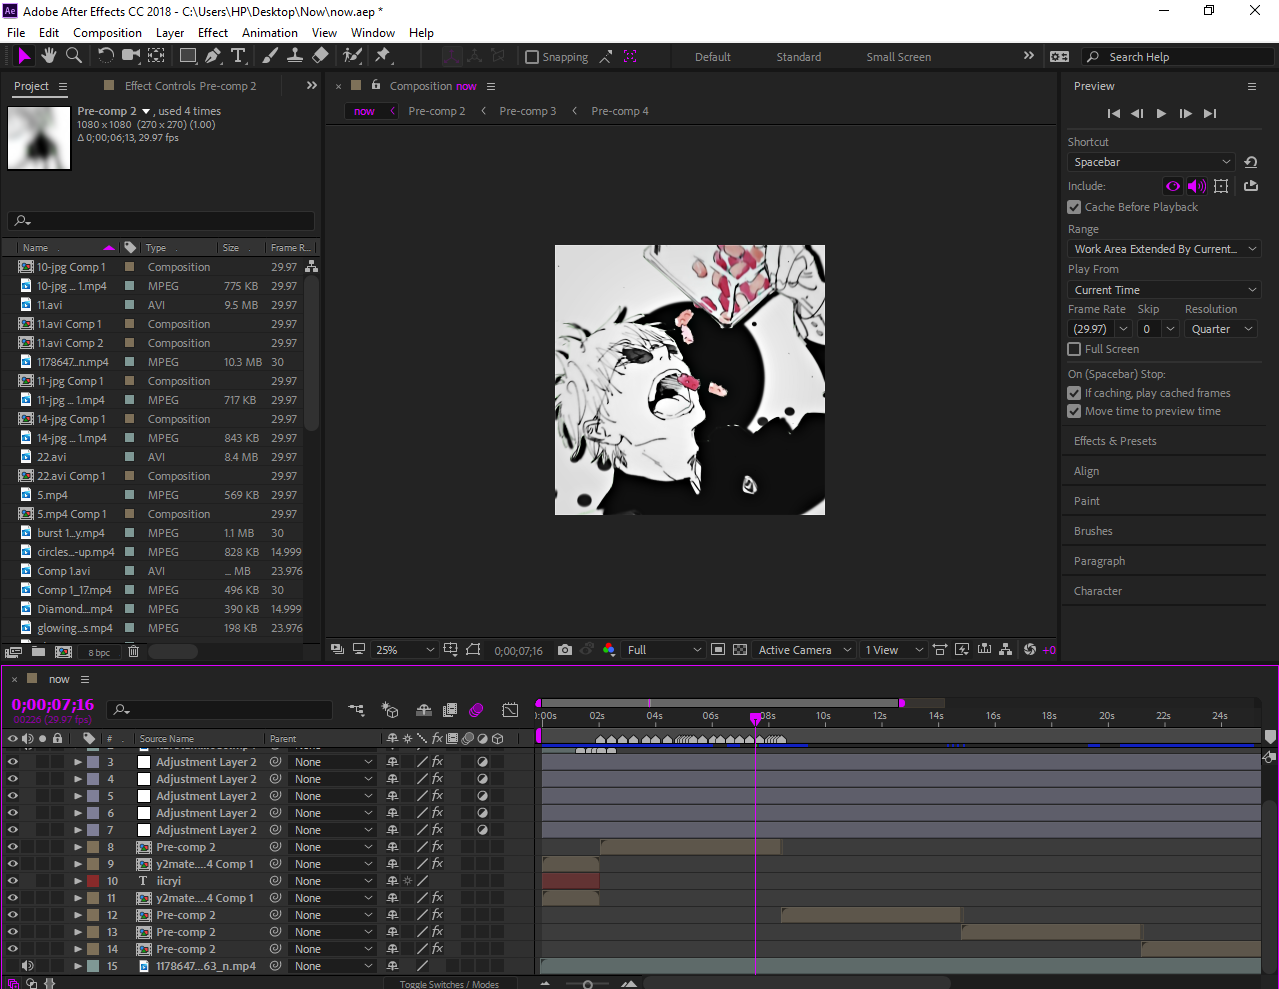Viewport: 1279px width, 989px height.
Task: Select the Horizontal Type tool
Action: 238,56
